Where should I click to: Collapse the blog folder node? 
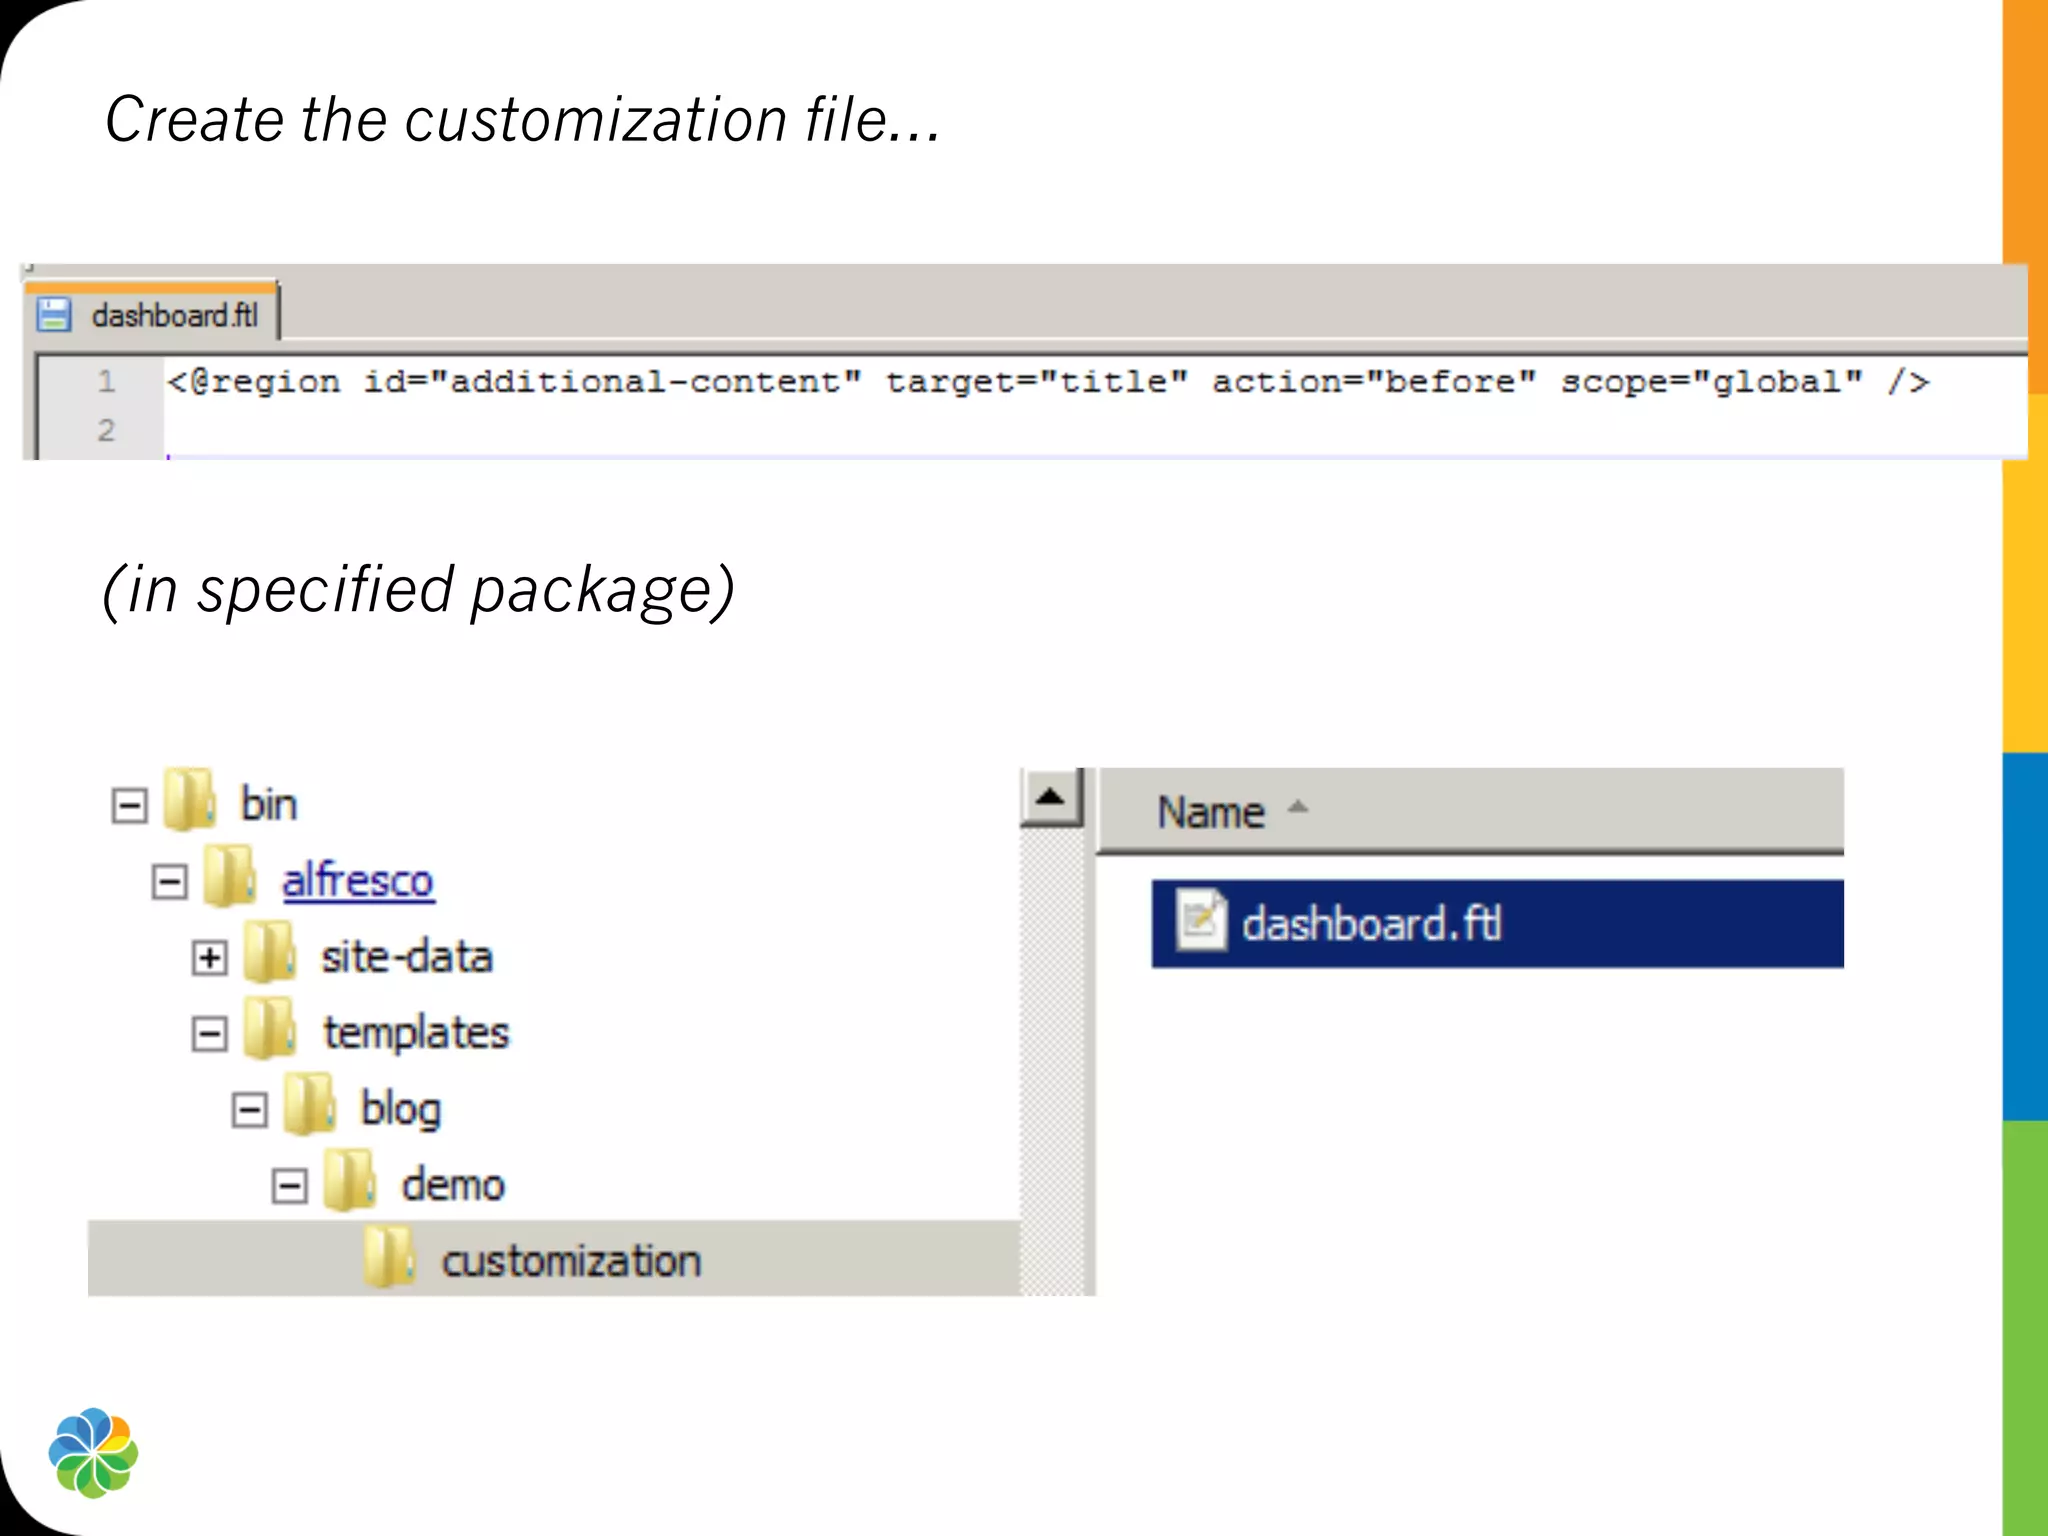249,1109
